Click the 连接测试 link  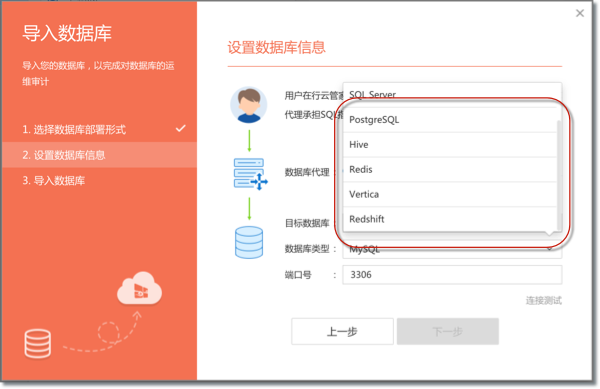pos(543,301)
